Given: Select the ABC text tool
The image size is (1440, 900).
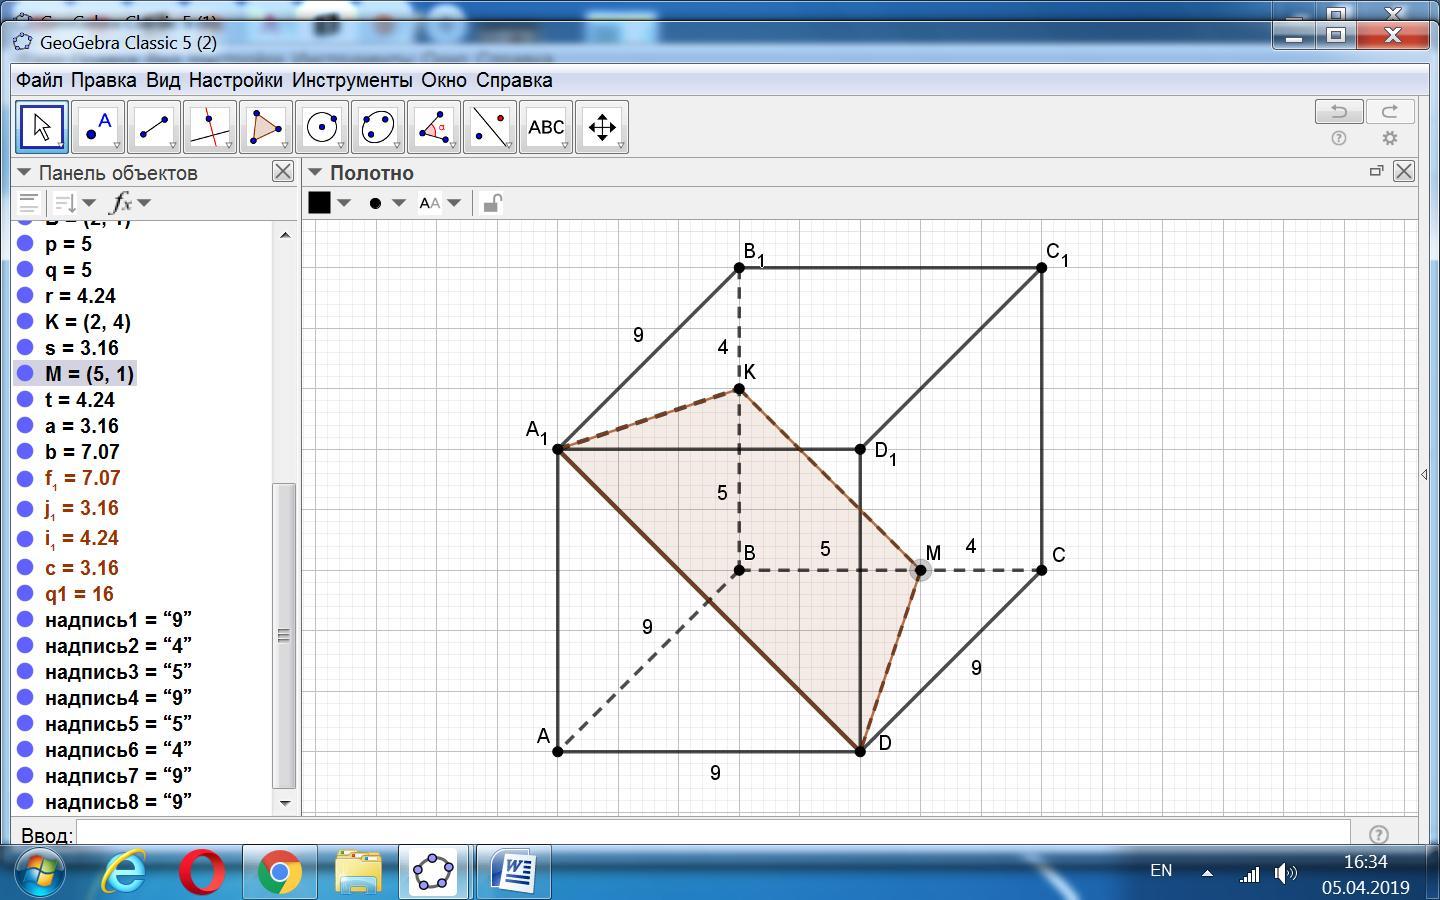Looking at the screenshot, I should pyautogui.click(x=546, y=127).
